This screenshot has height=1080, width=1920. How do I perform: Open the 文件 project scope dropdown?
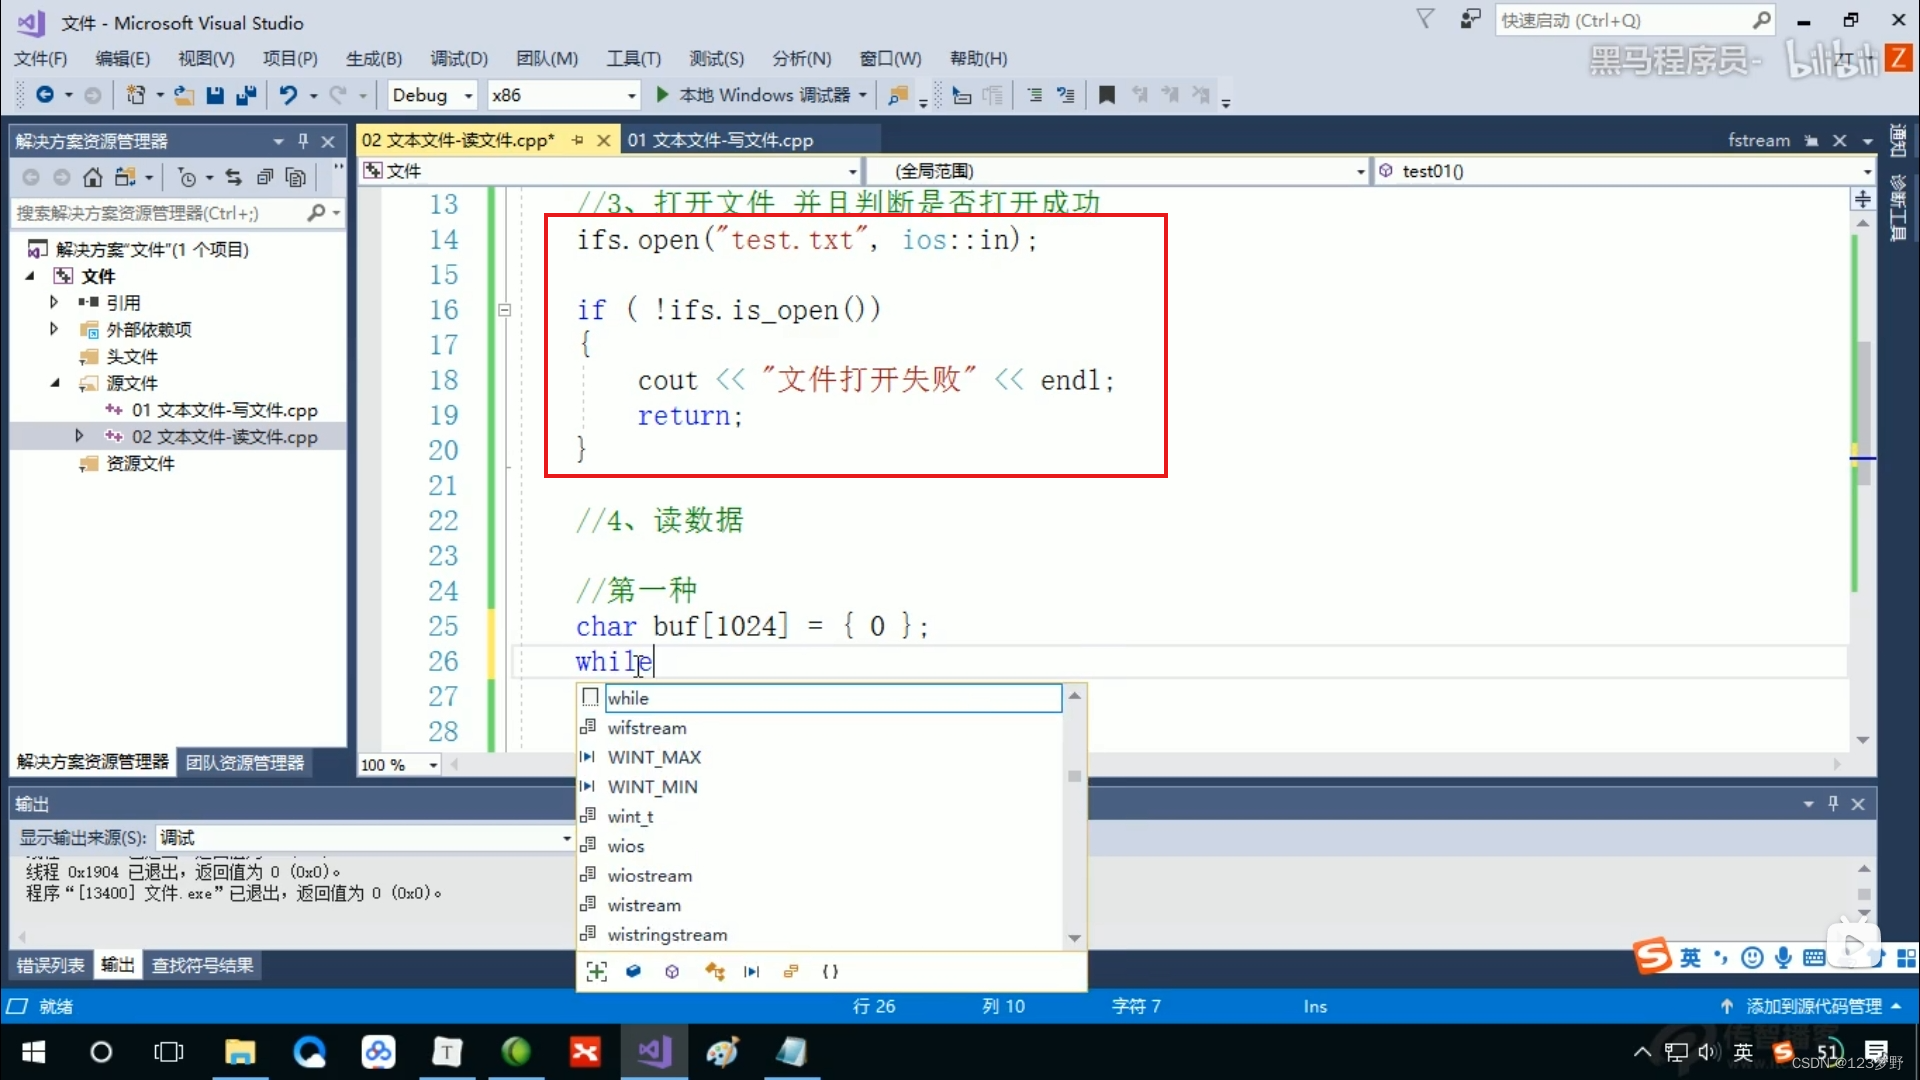[852, 171]
